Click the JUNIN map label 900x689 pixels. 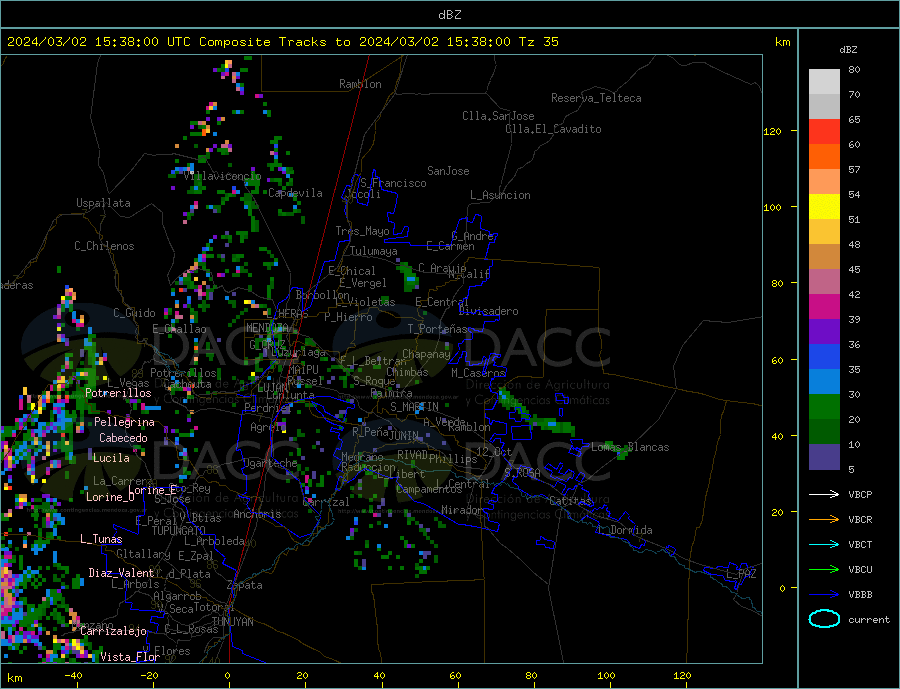404,436
